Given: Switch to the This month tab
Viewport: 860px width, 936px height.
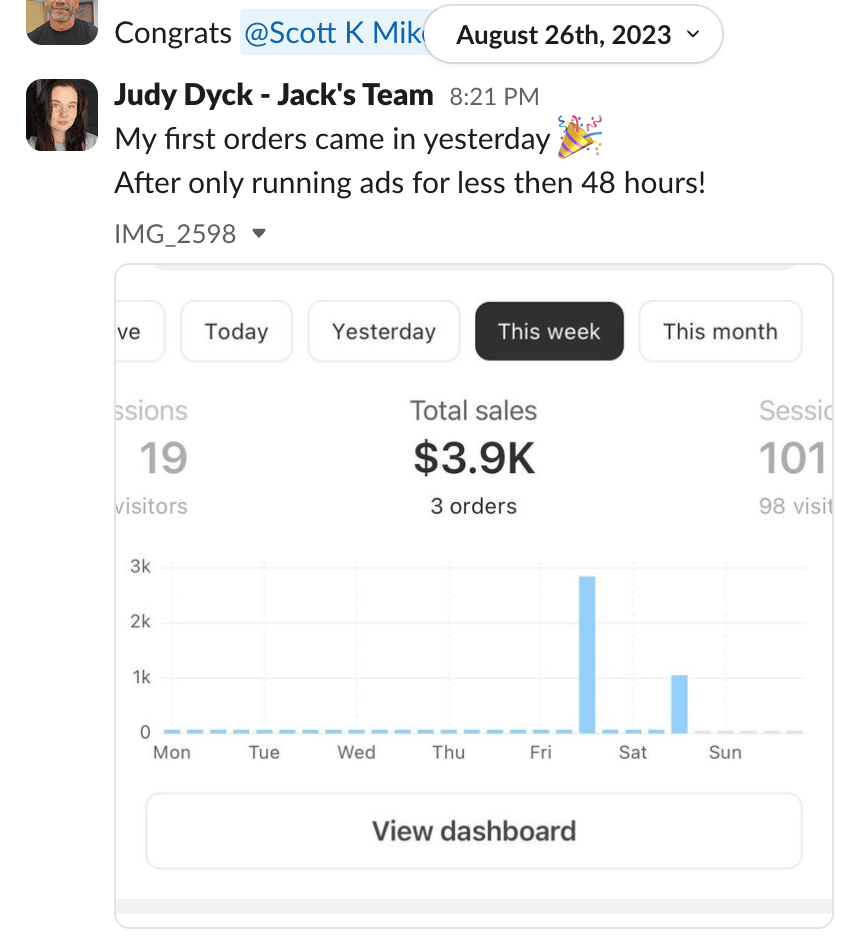Looking at the screenshot, I should point(720,331).
